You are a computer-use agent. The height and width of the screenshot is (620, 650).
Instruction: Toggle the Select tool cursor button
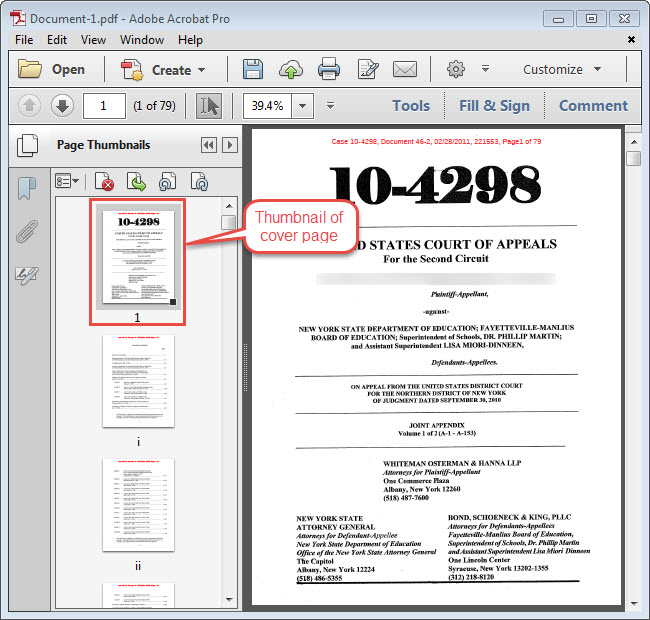pyautogui.click(x=209, y=106)
